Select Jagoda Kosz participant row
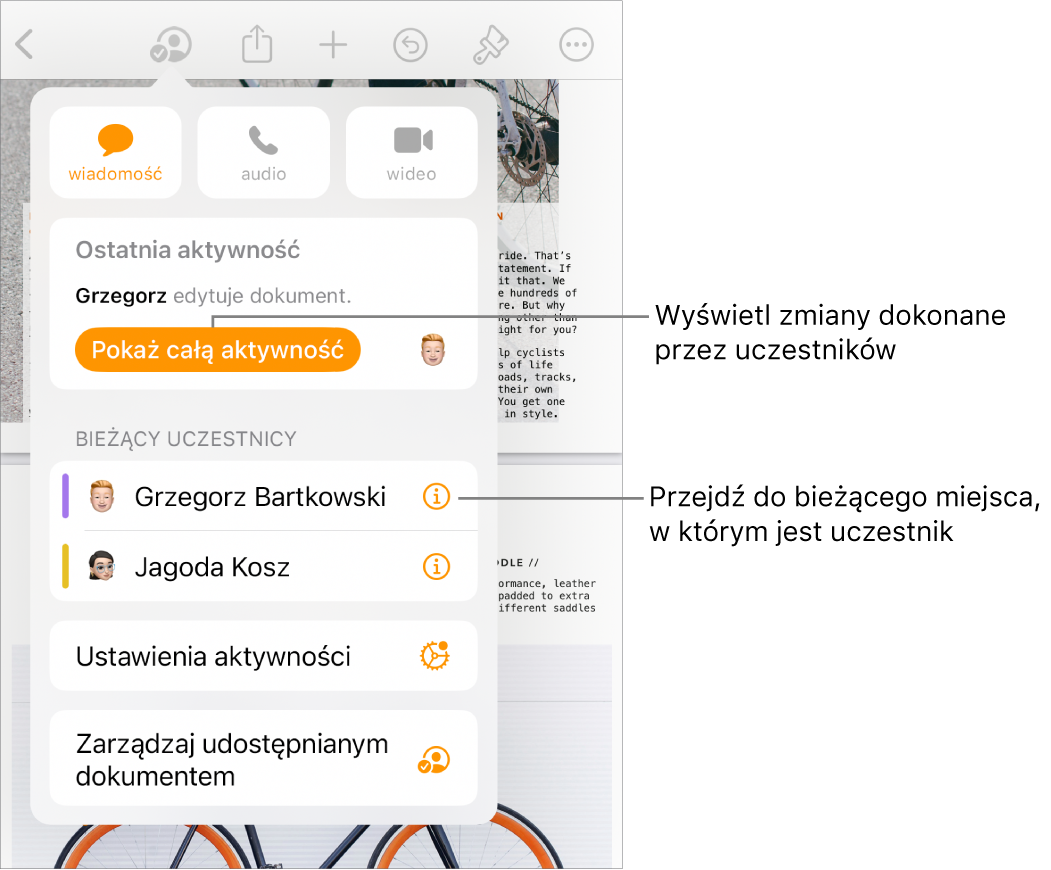The width and height of the screenshot is (1051, 870). point(263,567)
